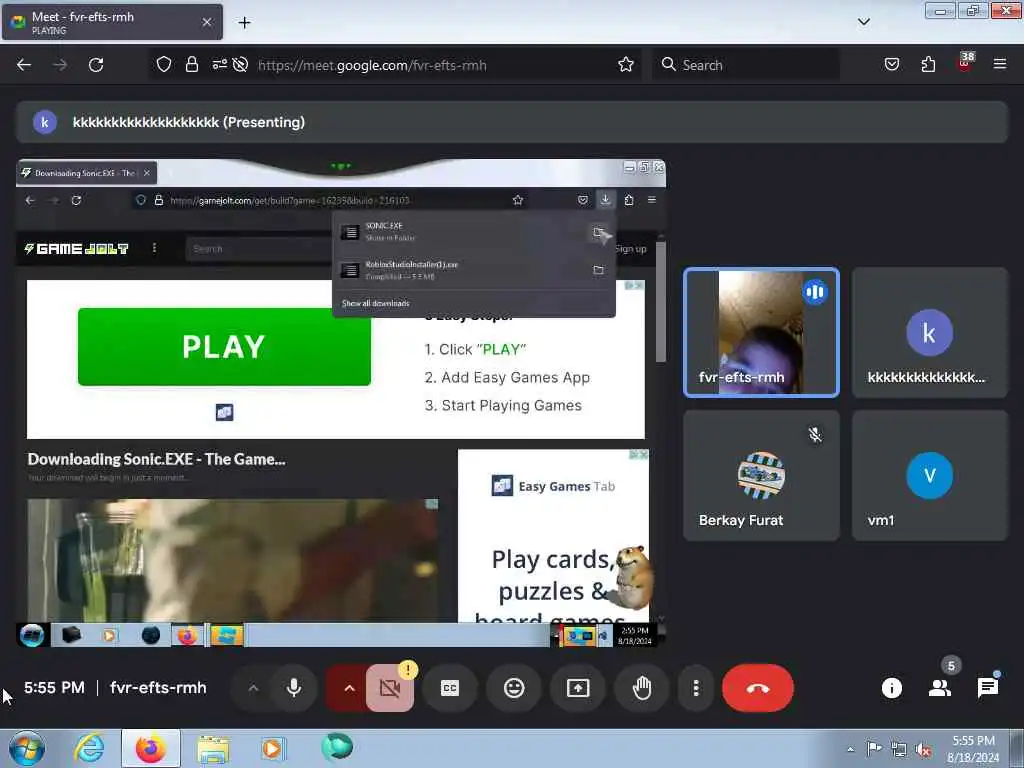Select the kkkkkkk participant tile

coord(930,332)
